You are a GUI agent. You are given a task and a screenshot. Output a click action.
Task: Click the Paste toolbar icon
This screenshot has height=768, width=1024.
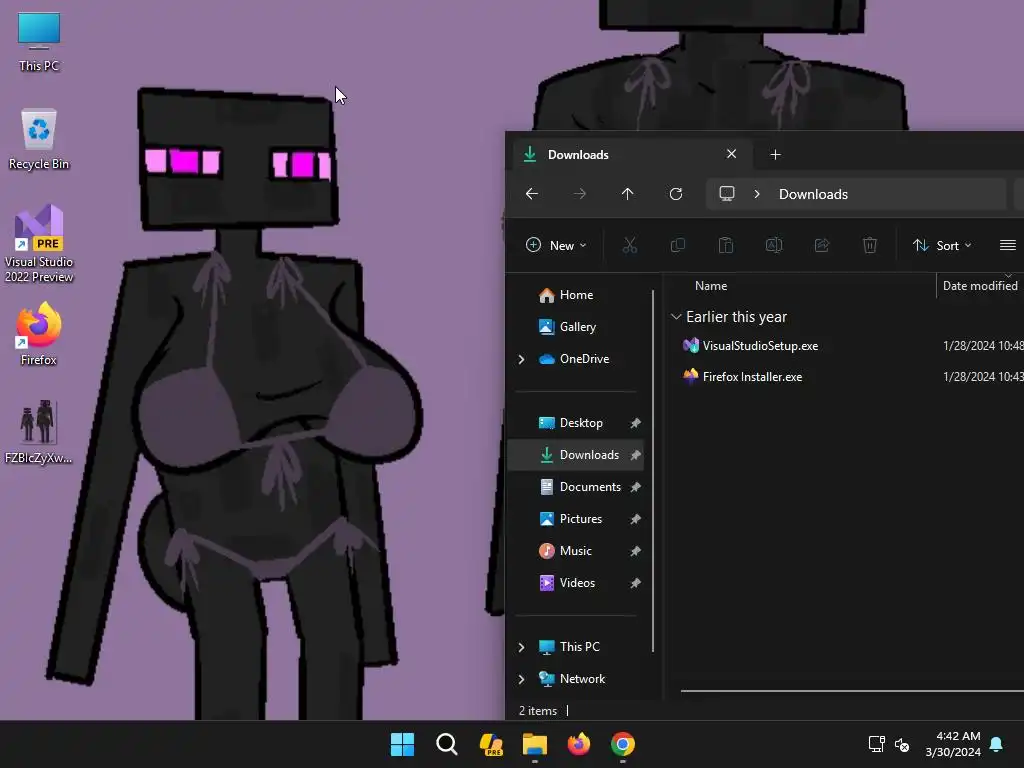(x=726, y=246)
